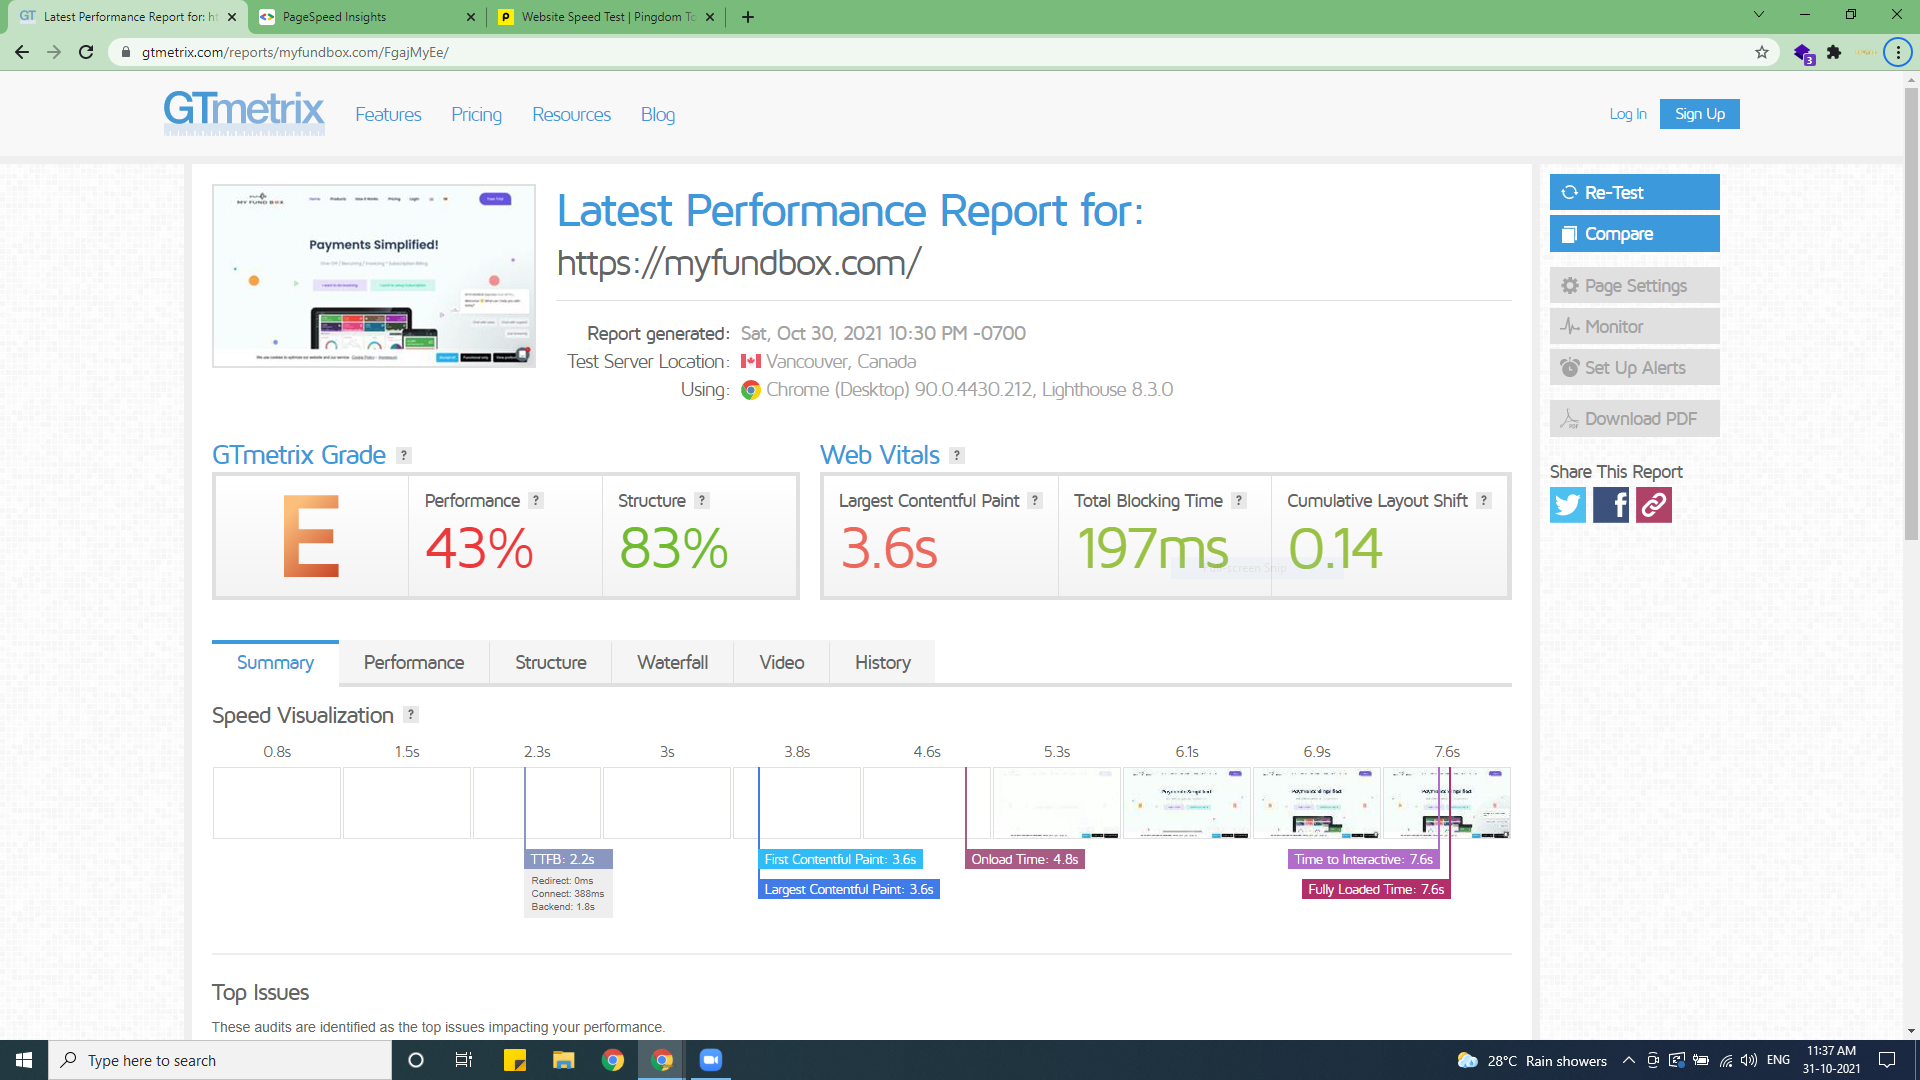
Task: Click Performance score help icon
Action: pos(536,501)
